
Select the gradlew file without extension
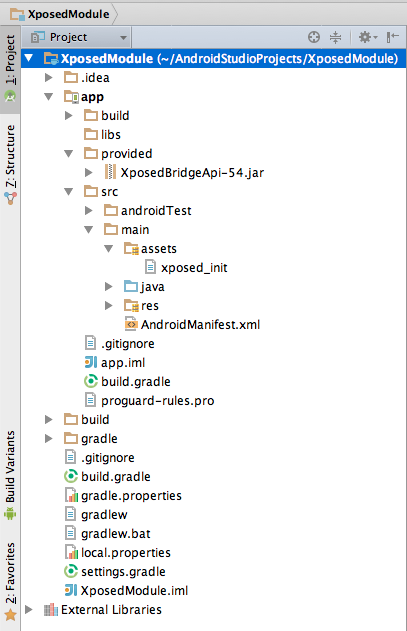click(104, 515)
